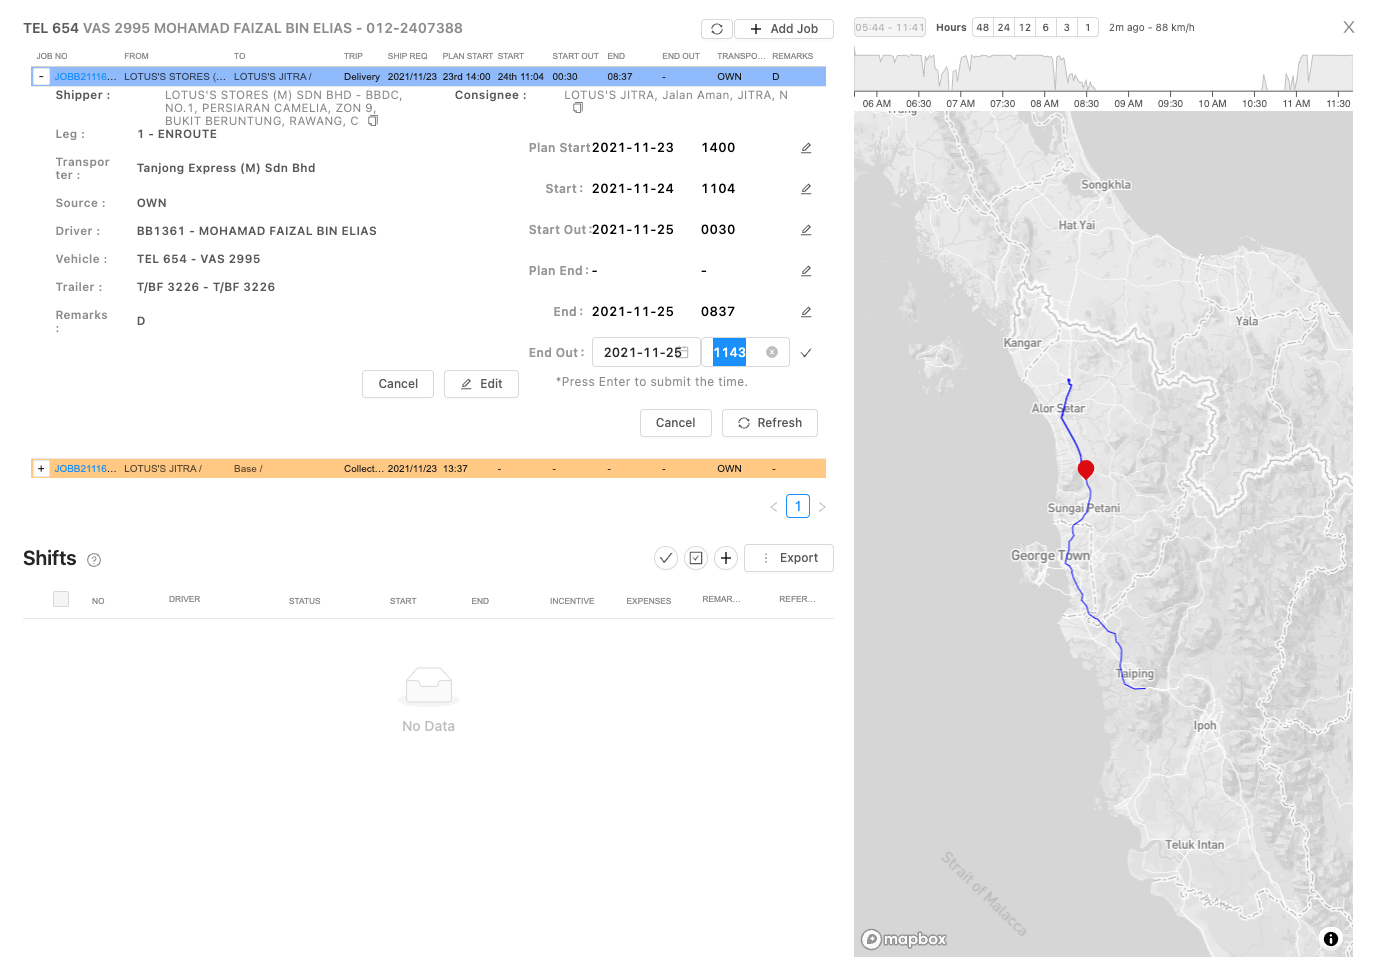1375x966 pixels.
Task: Open Shifts help question mark icon
Action: tap(94, 560)
